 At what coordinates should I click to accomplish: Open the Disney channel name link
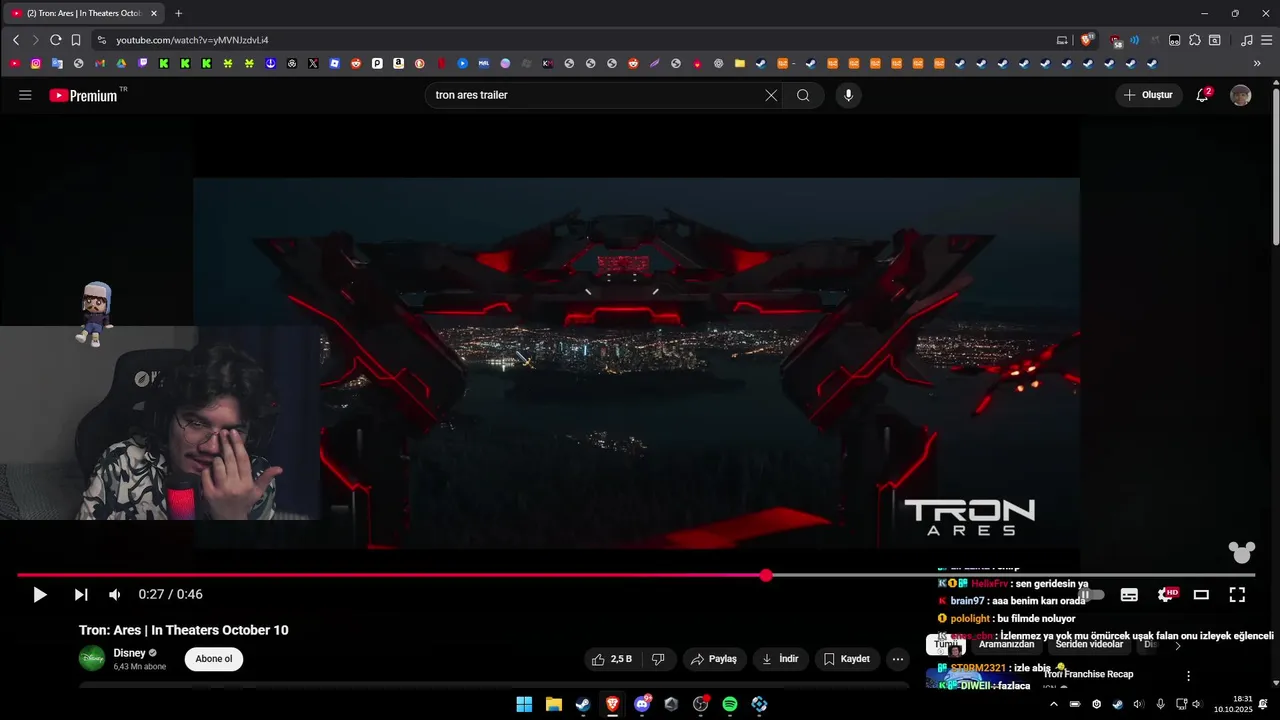click(129, 653)
